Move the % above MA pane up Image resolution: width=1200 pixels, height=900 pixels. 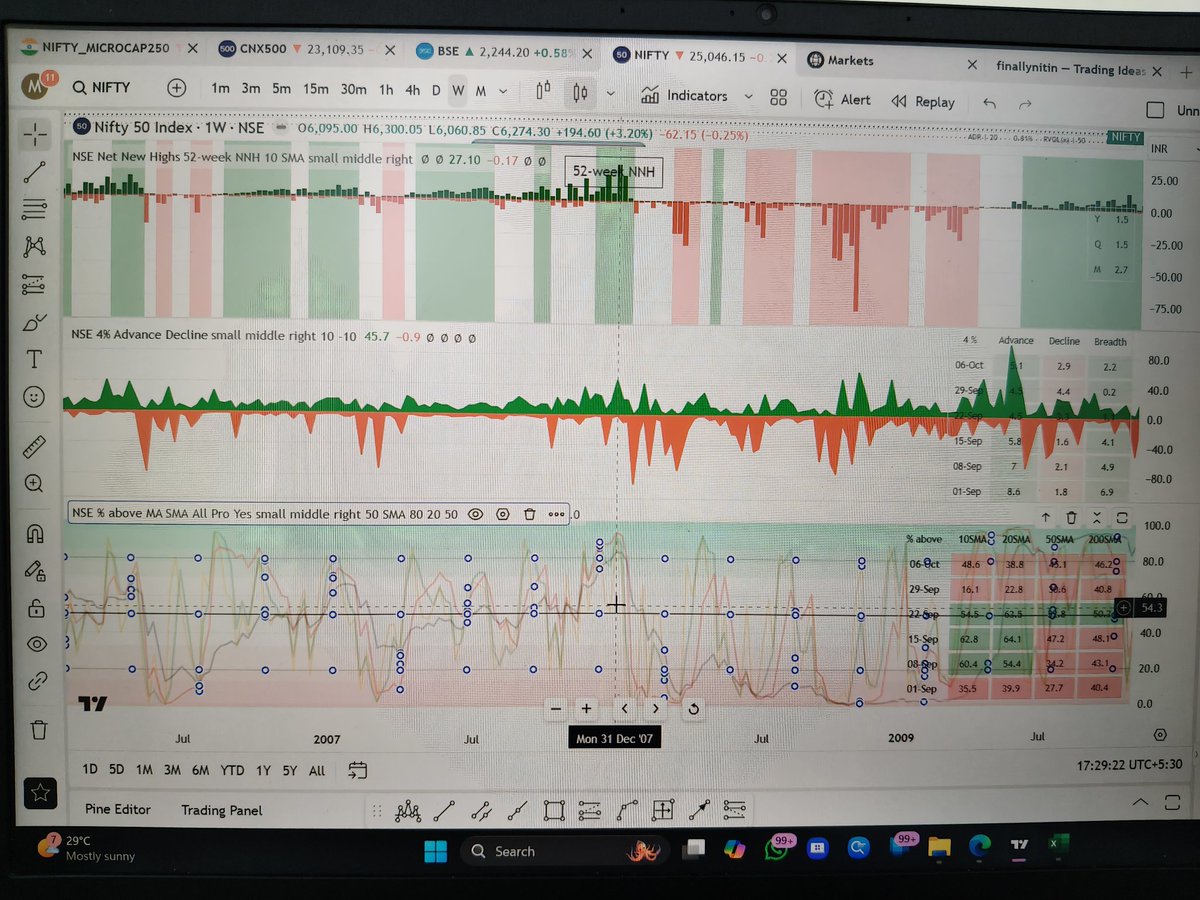[1045, 517]
